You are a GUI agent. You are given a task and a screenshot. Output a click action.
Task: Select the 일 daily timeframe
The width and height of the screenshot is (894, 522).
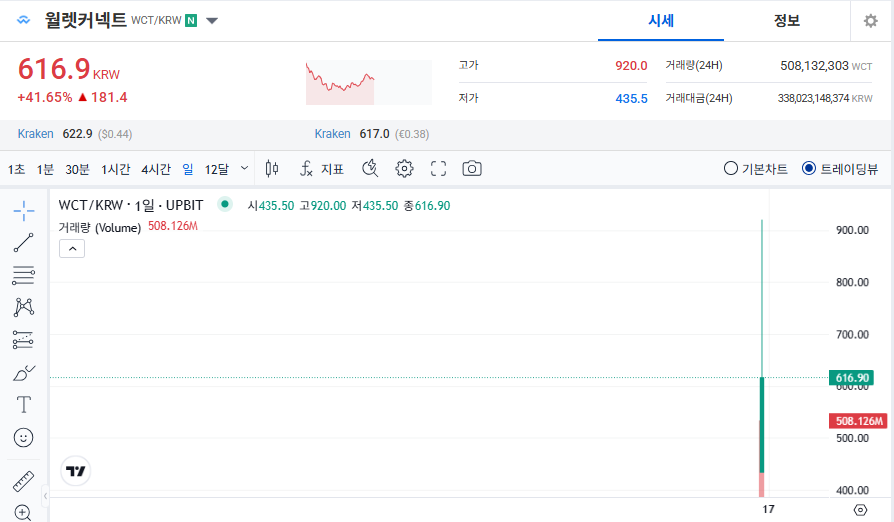pyautogui.click(x=188, y=169)
